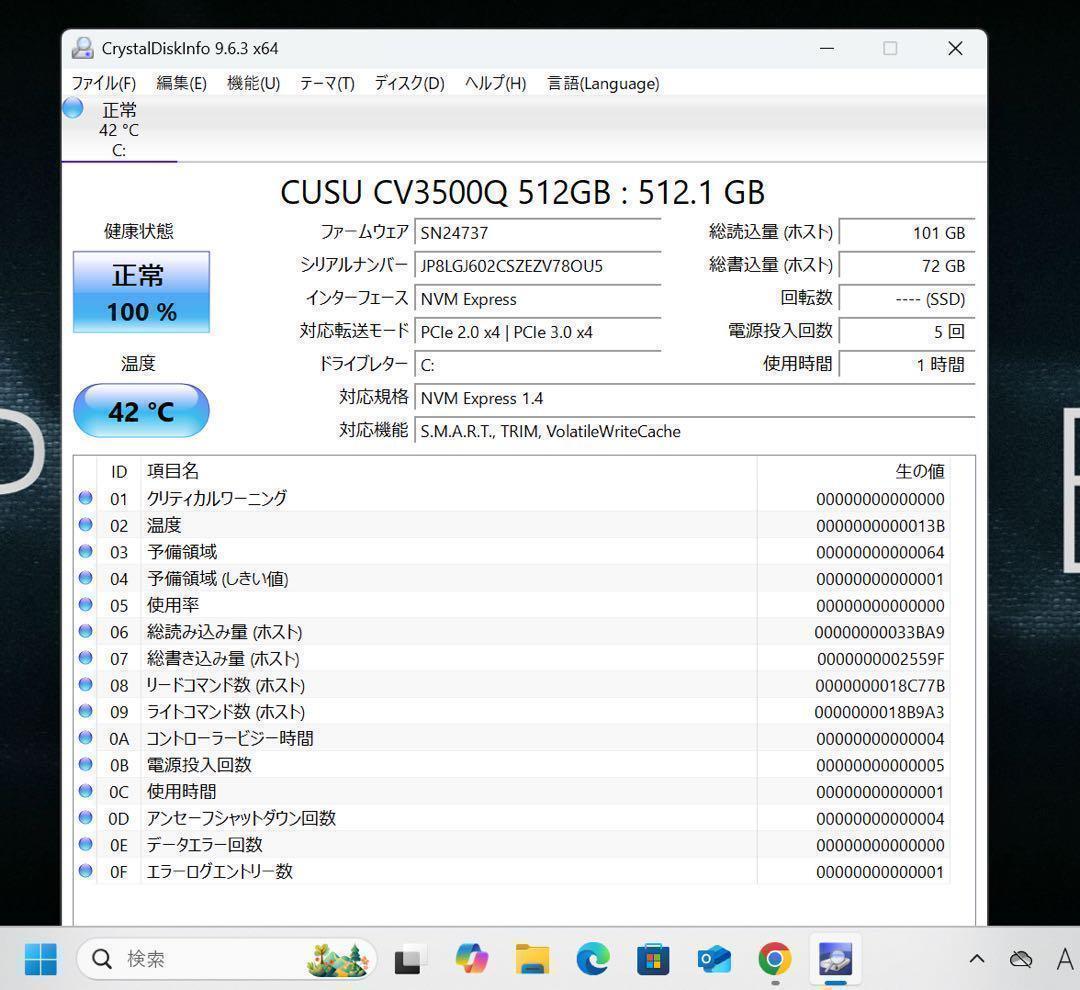The image size is (1080, 990).
Task: Click the status dot for ID 0D アンセーフシャットダウン回数
Action: pyautogui.click(x=85, y=817)
